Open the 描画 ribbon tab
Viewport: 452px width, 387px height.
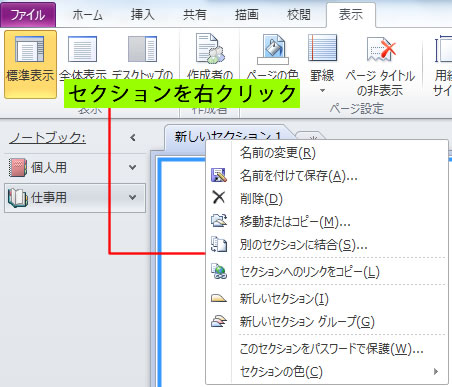pos(247,15)
